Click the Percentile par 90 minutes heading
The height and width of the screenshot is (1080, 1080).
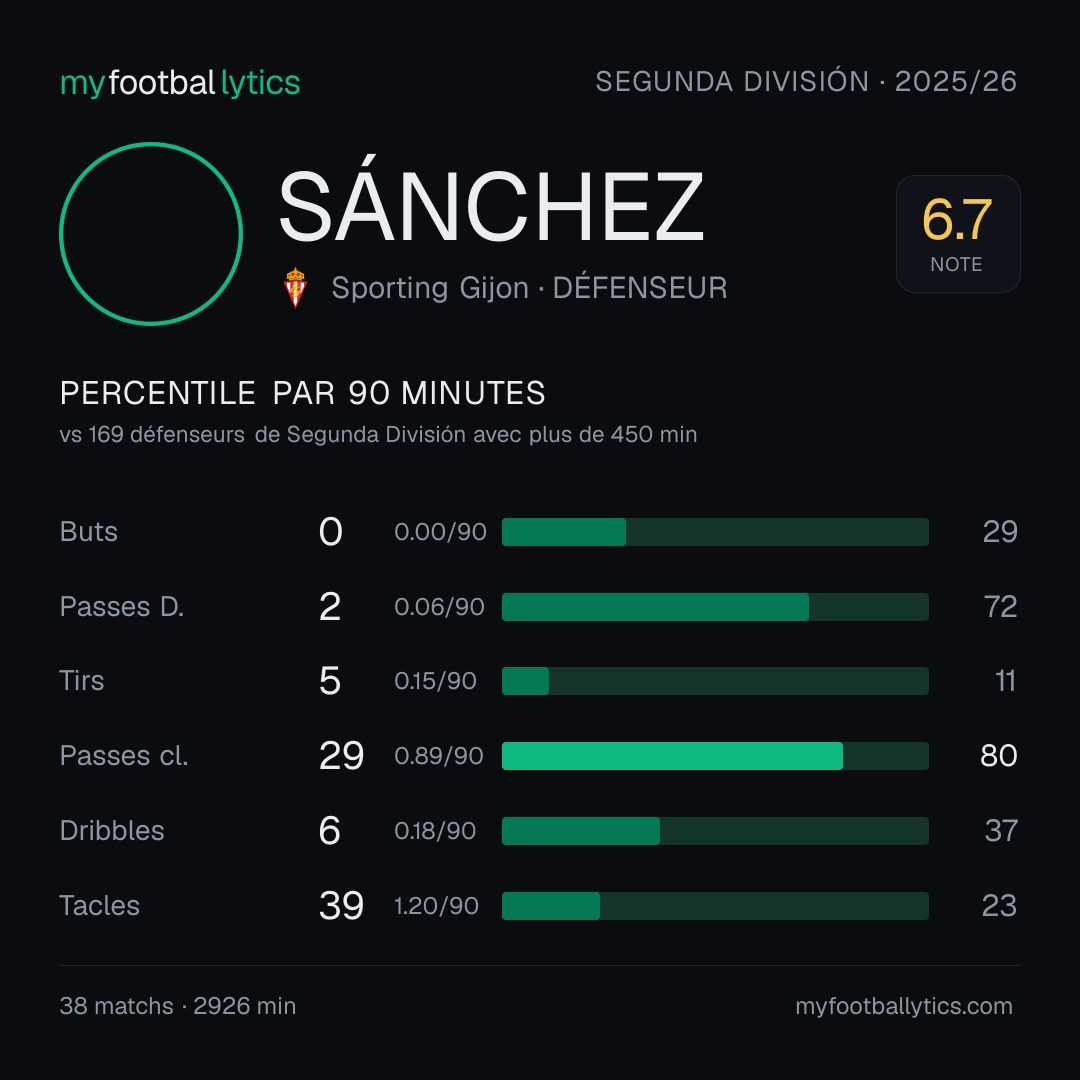302,393
